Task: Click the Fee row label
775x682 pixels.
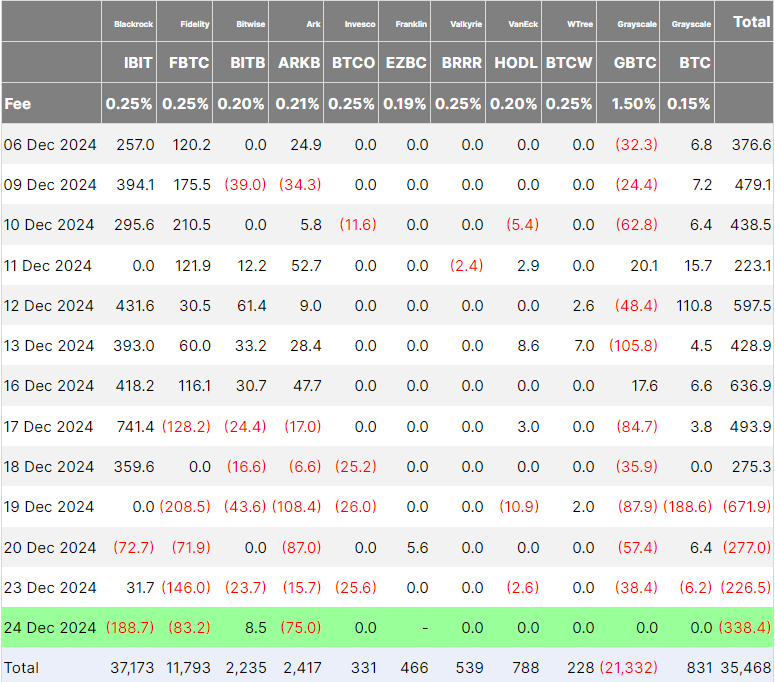Action: (x=18, y=104)
